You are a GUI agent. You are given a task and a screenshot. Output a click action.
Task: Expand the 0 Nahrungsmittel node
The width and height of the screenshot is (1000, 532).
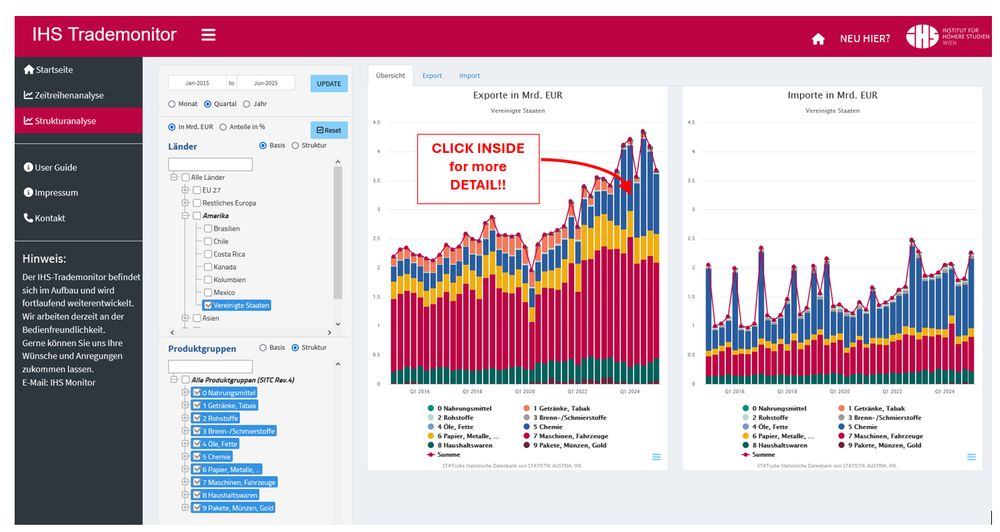click(185, 392)
